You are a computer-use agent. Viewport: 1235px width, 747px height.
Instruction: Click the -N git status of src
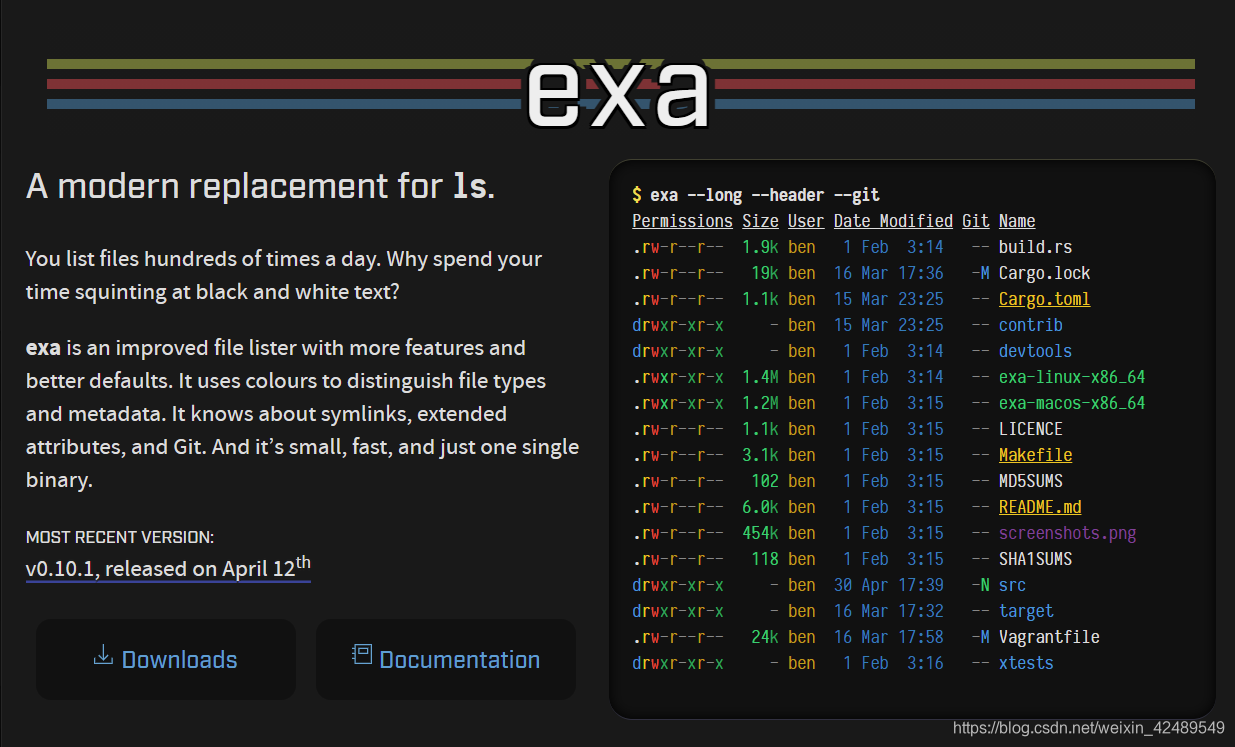point(980,585)
